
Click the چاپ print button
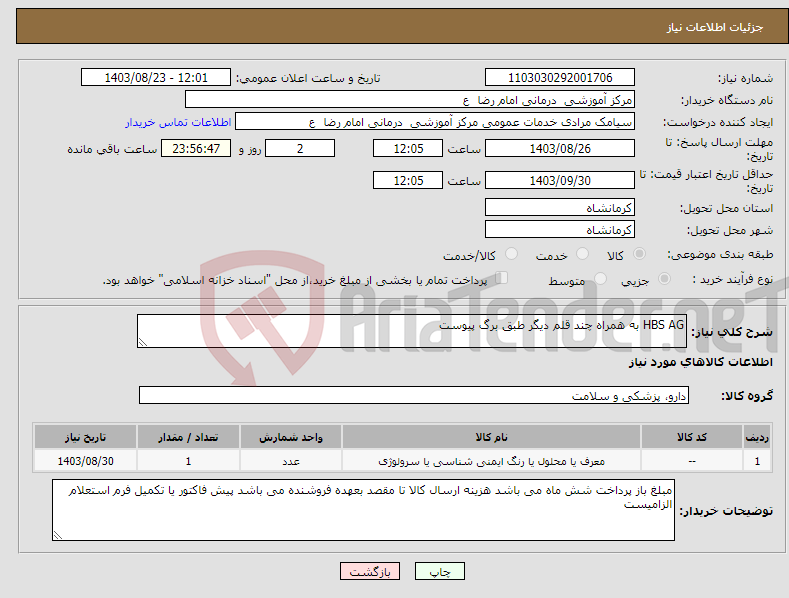pyautogui.click(x=440, y=571)
